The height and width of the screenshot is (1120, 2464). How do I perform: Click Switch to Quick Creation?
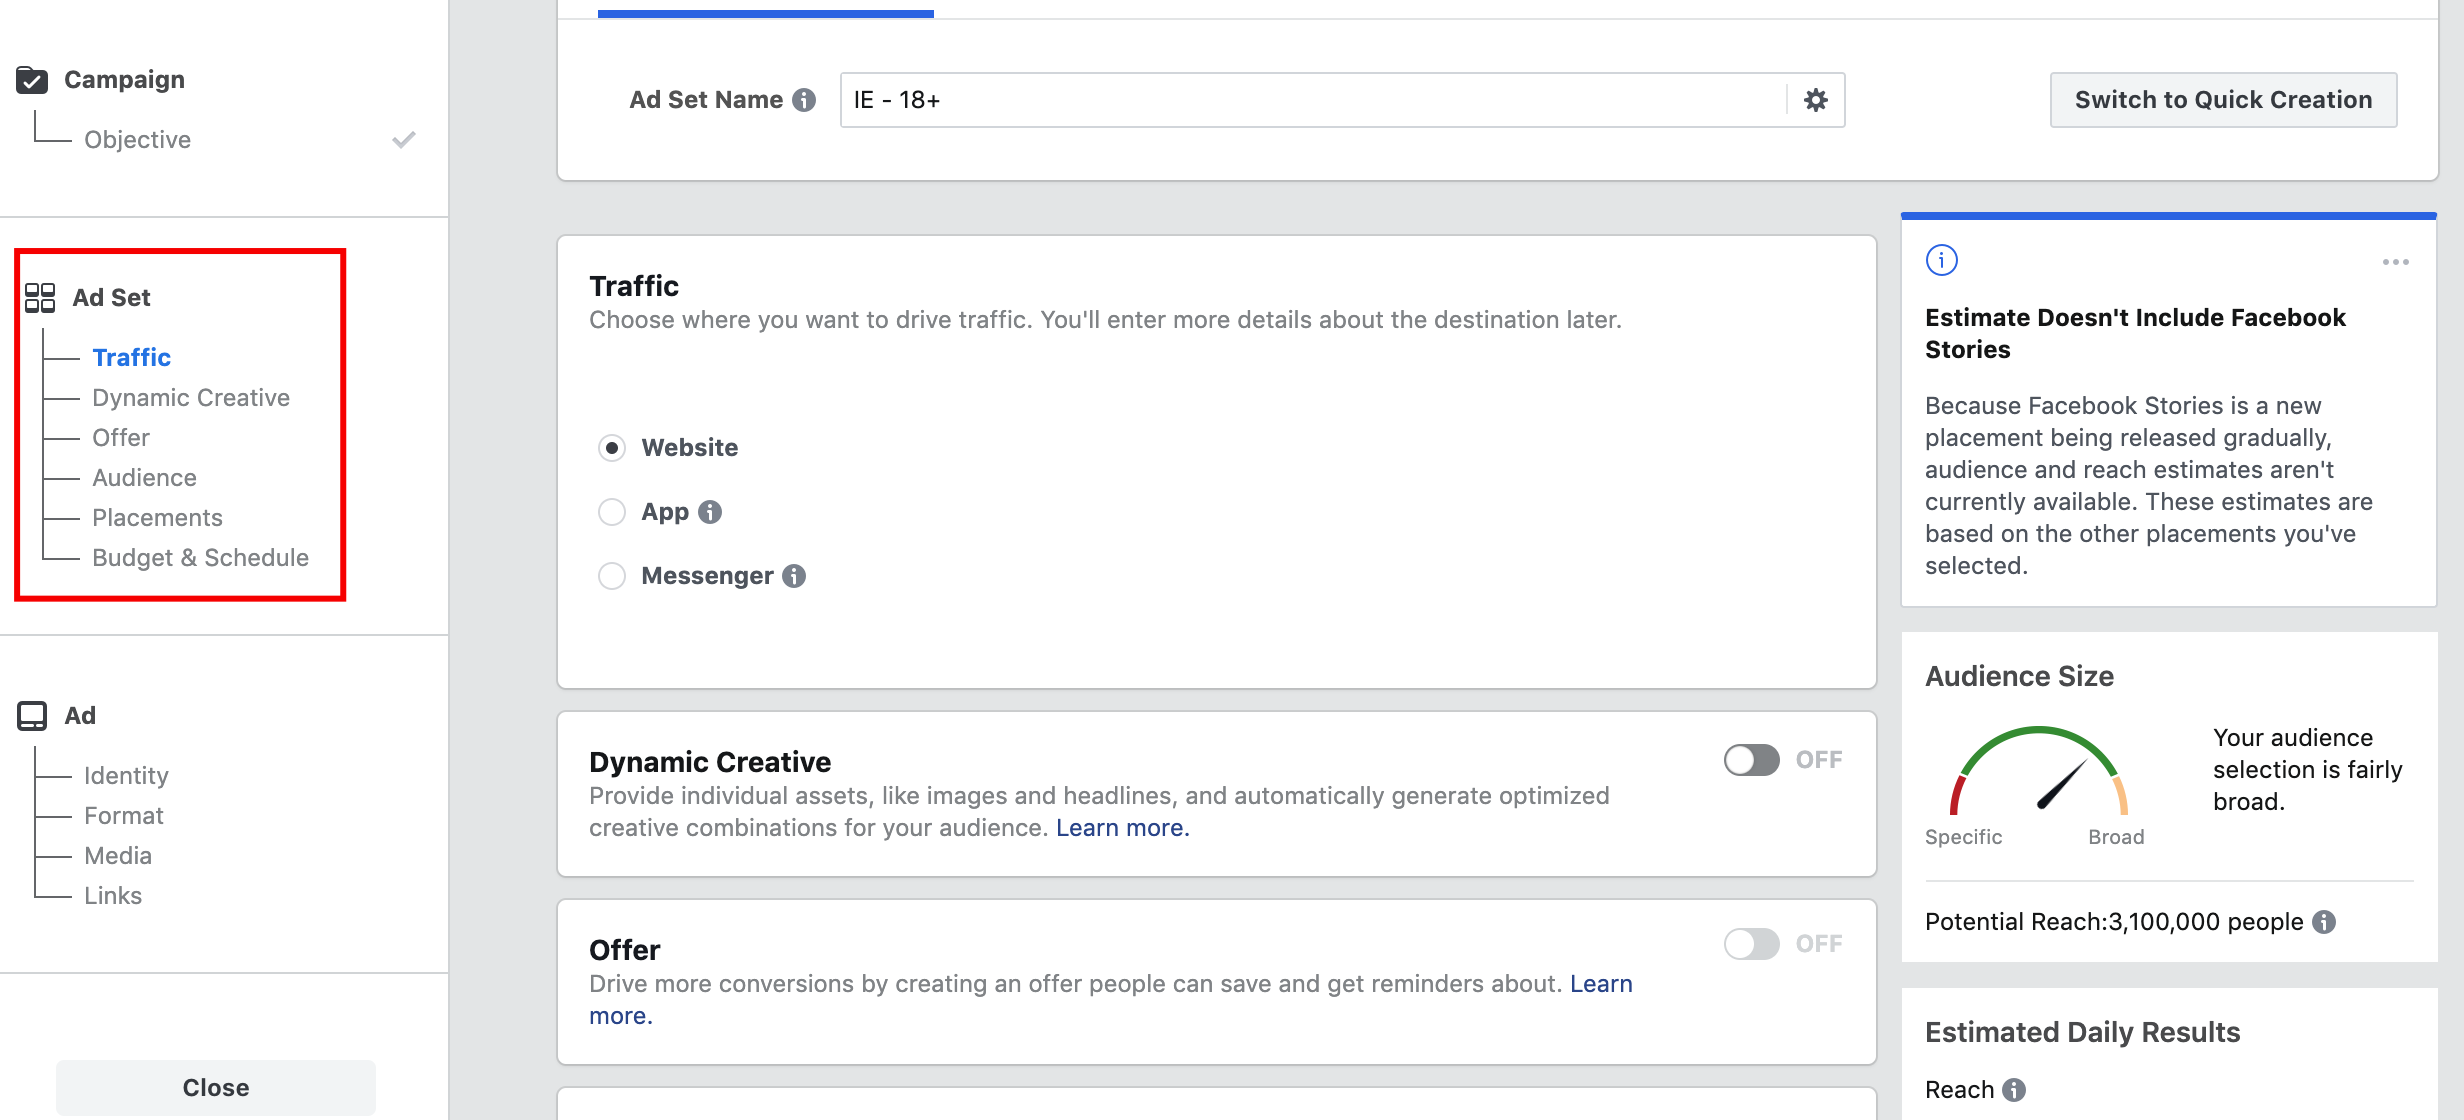point(2222,99)
